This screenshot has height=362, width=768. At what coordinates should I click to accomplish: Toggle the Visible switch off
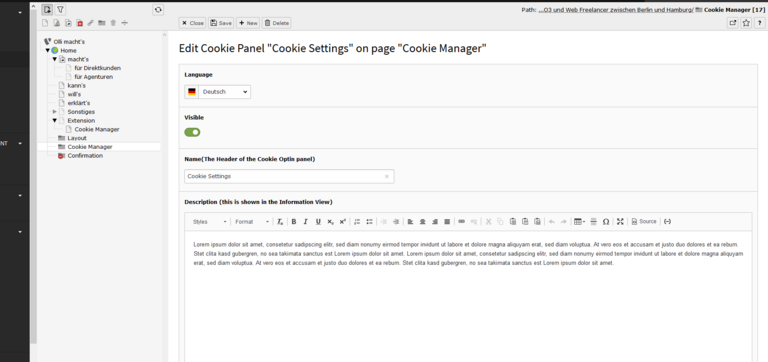point(192,132)
